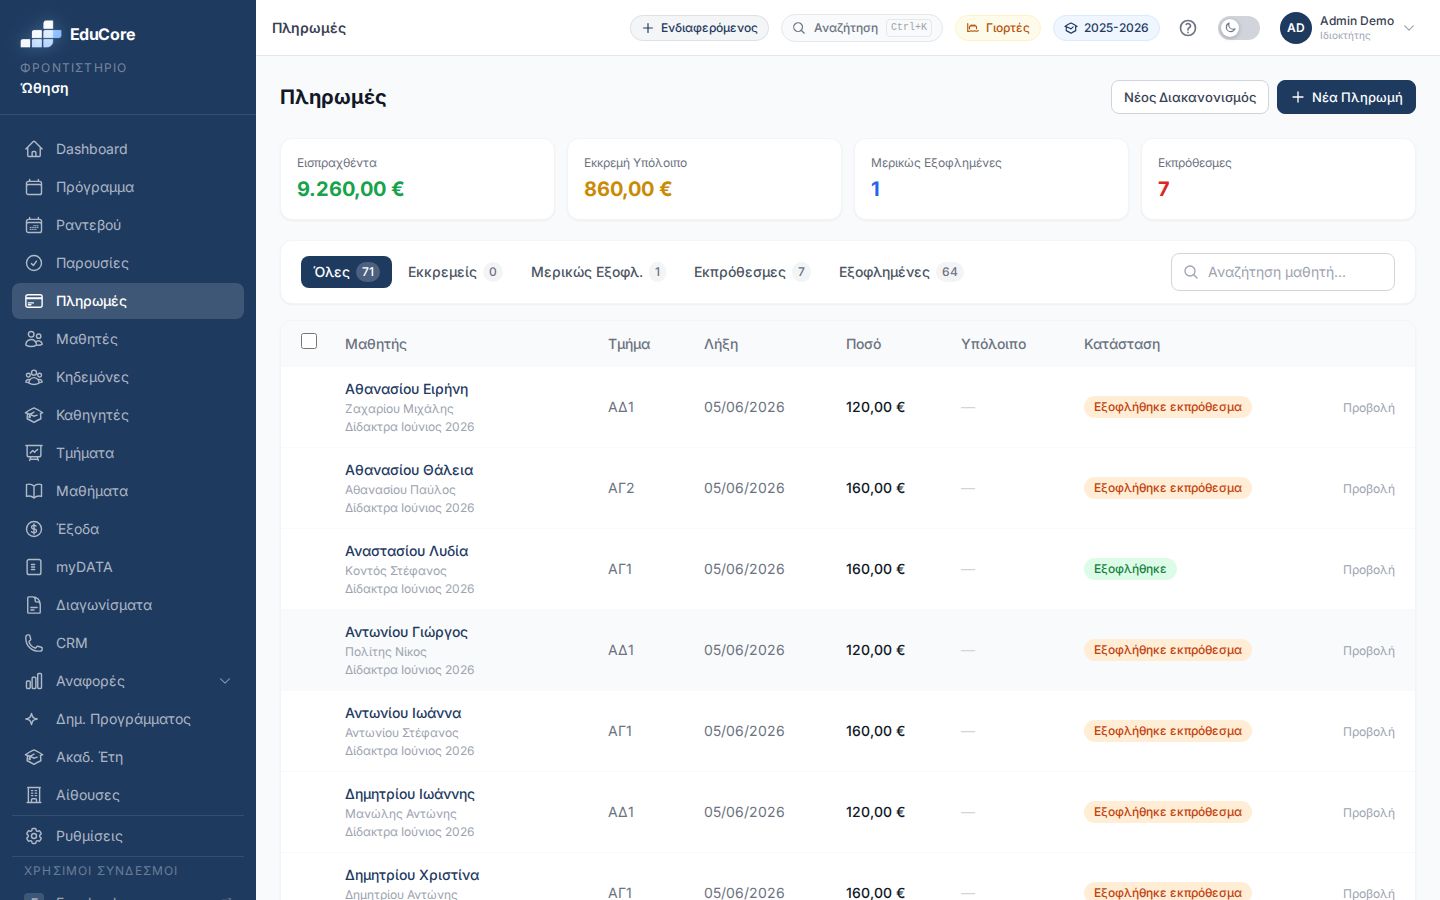Open the Διαγωνίσματα document icon

(x=34, y=605)
